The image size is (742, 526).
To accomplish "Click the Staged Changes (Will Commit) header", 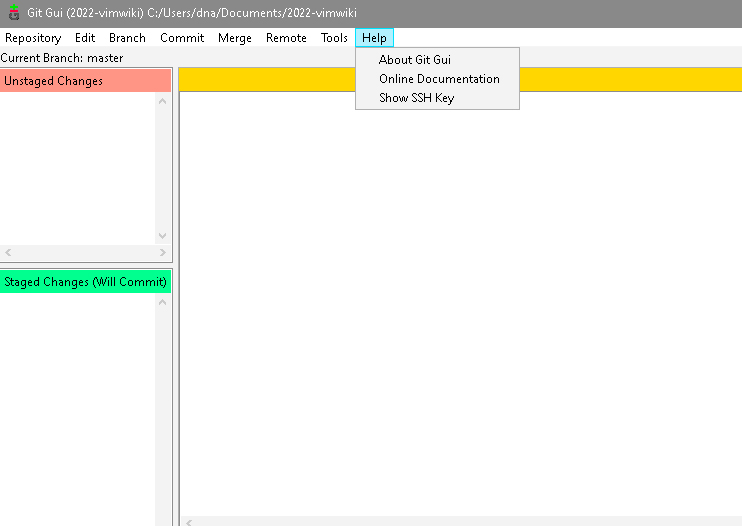I will tap(86, 282).
